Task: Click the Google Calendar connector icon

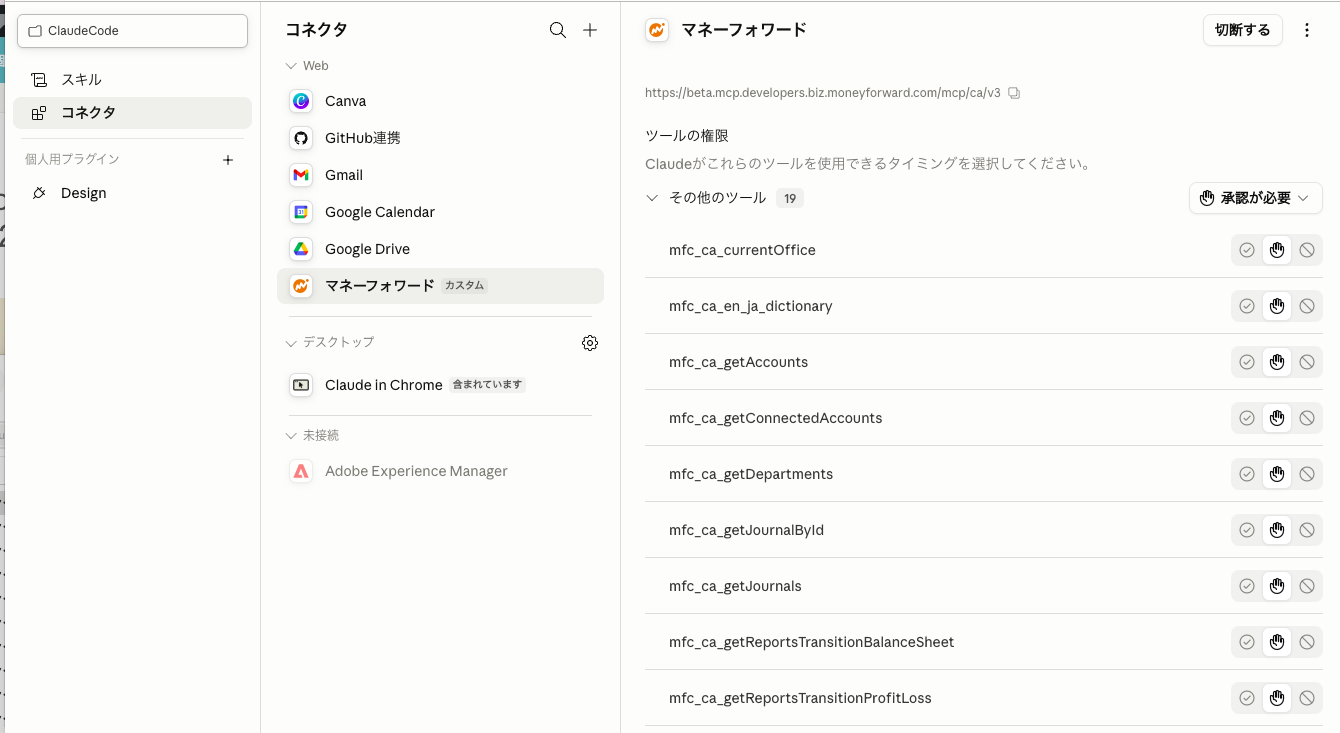Action: (301, 212)
